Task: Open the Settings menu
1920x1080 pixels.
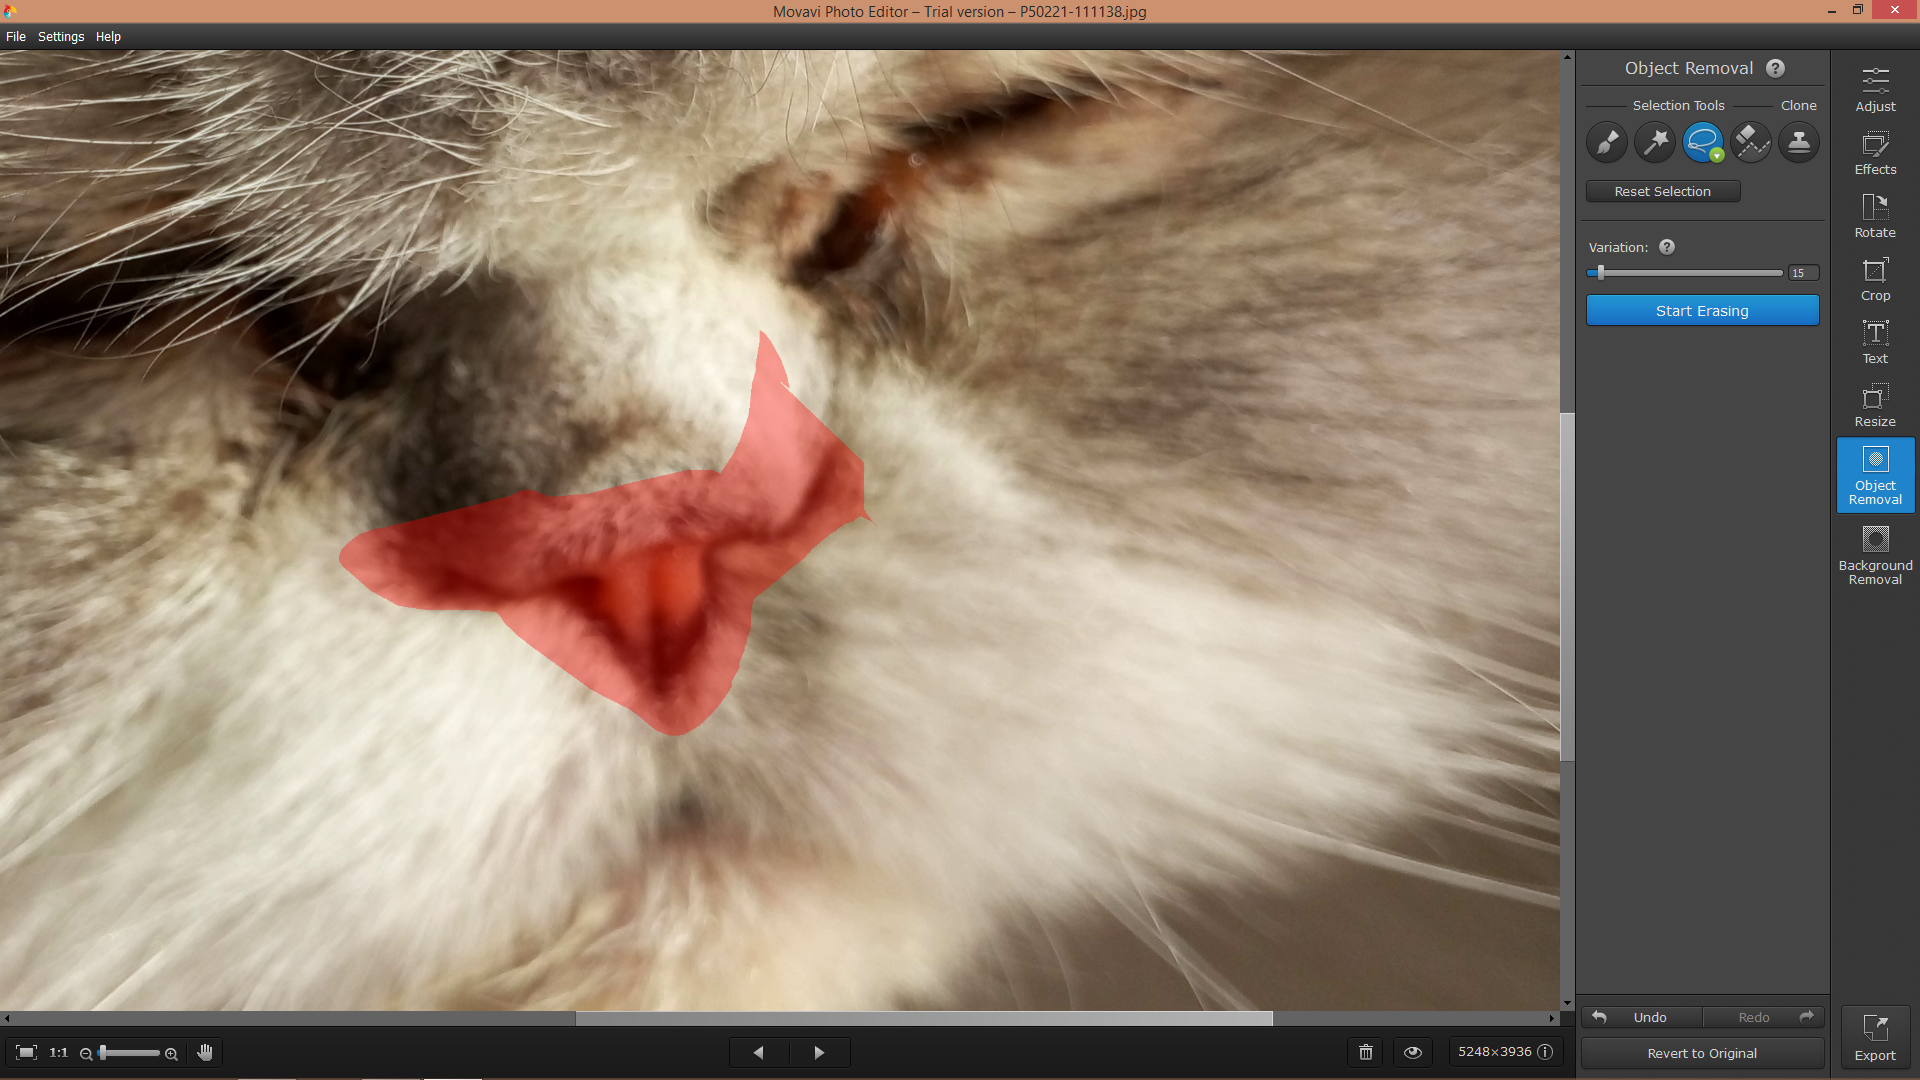Action: 61,37
